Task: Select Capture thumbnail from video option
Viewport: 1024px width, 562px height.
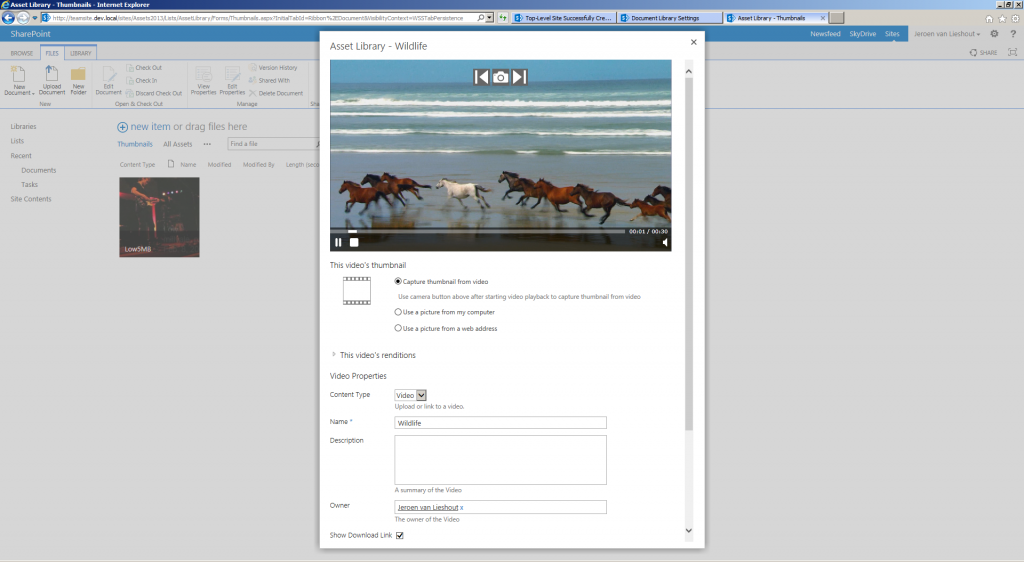Action: click(x=398, y=281)
